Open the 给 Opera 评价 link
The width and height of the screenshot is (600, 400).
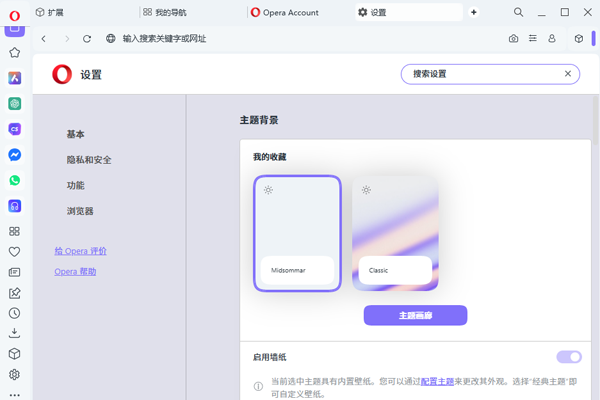80,251
